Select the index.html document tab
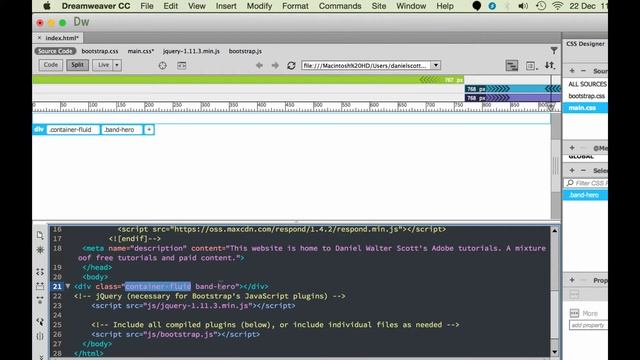 (62, 38)
